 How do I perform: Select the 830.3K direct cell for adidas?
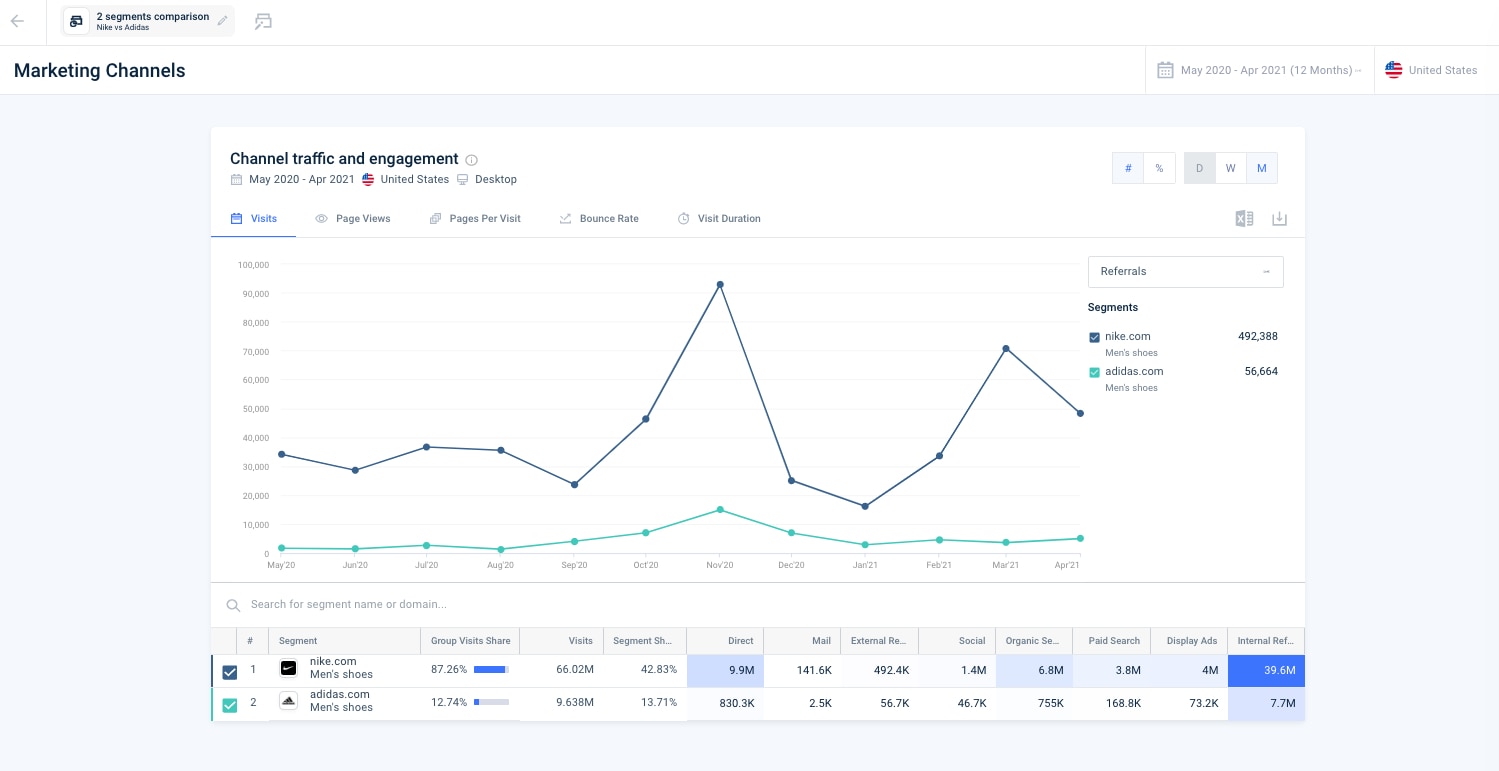[725, 704]
